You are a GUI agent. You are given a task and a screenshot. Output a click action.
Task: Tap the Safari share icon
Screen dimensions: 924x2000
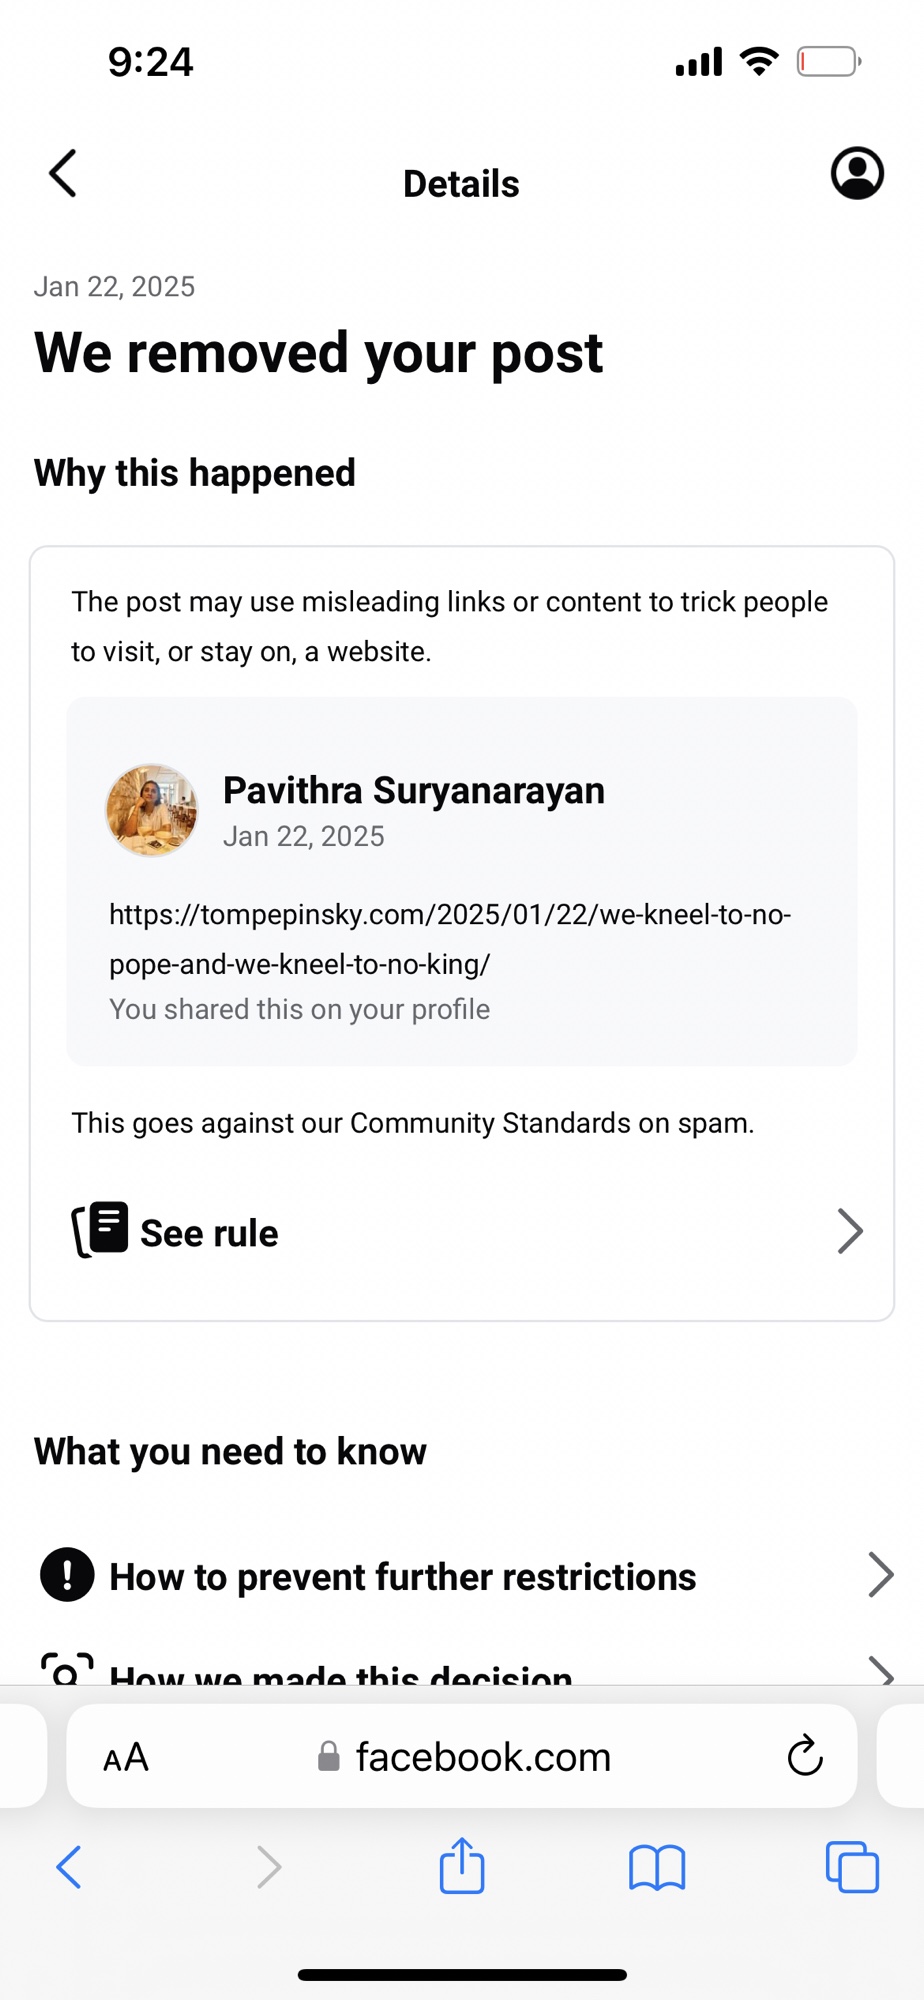(x=462, y=1866)
